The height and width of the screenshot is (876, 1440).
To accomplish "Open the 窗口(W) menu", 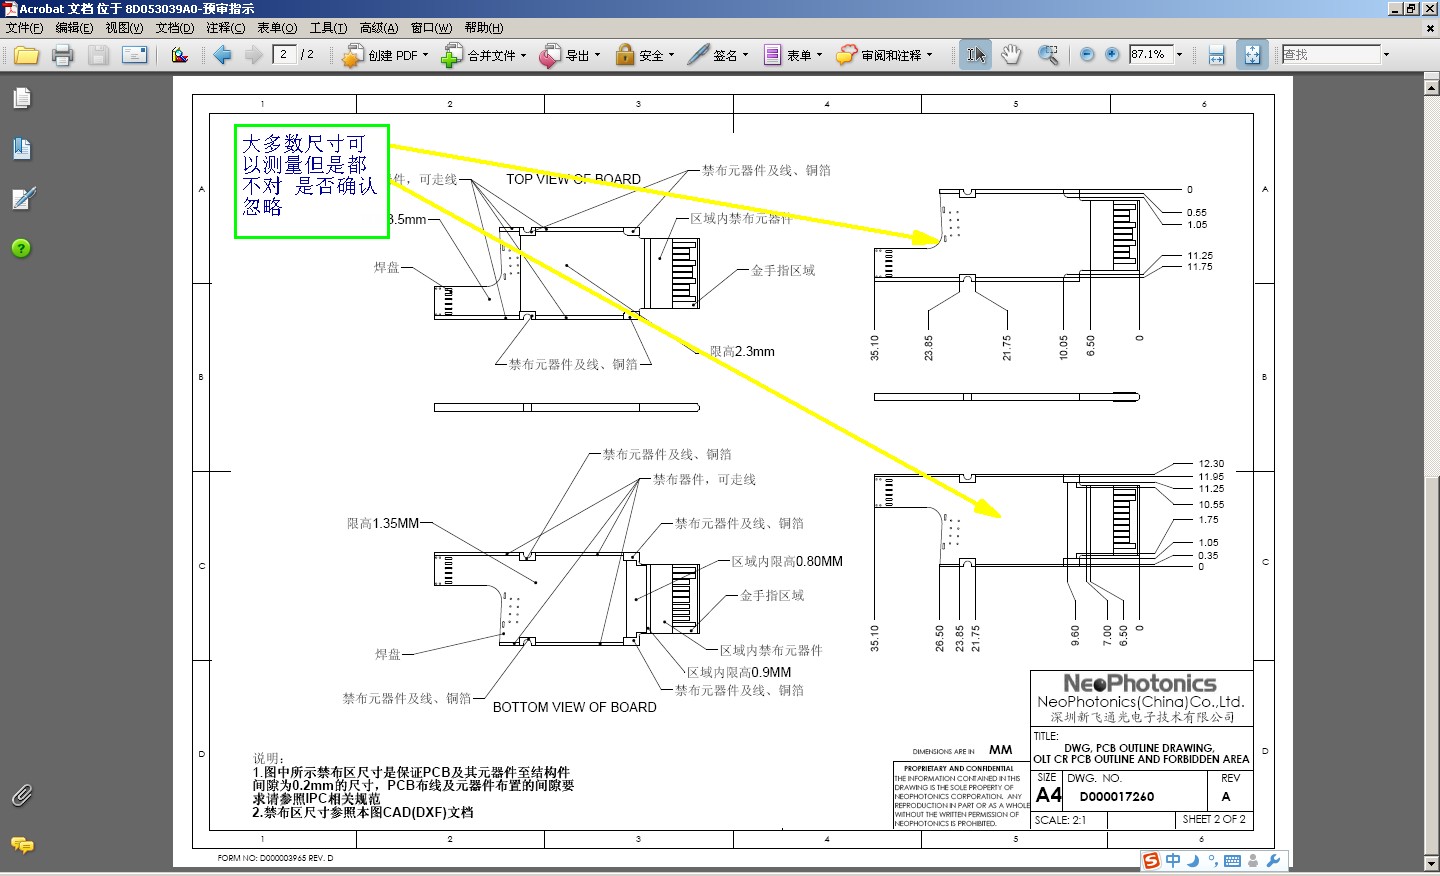I will (431, 28).
